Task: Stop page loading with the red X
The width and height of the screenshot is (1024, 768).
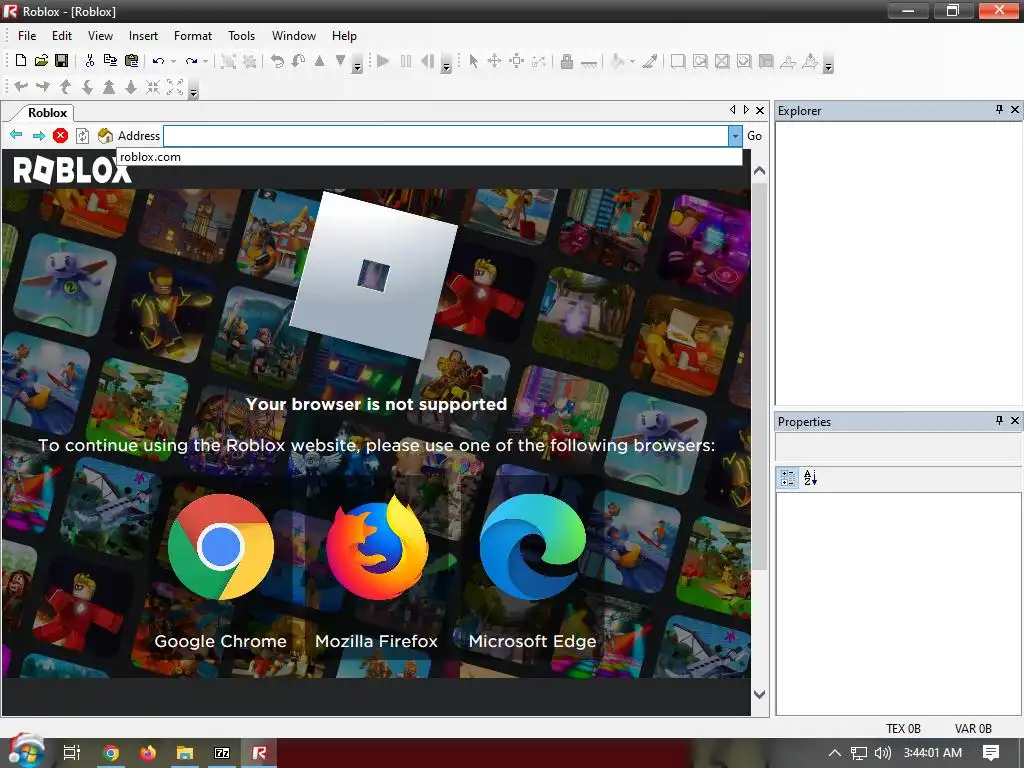Action: 61,135
